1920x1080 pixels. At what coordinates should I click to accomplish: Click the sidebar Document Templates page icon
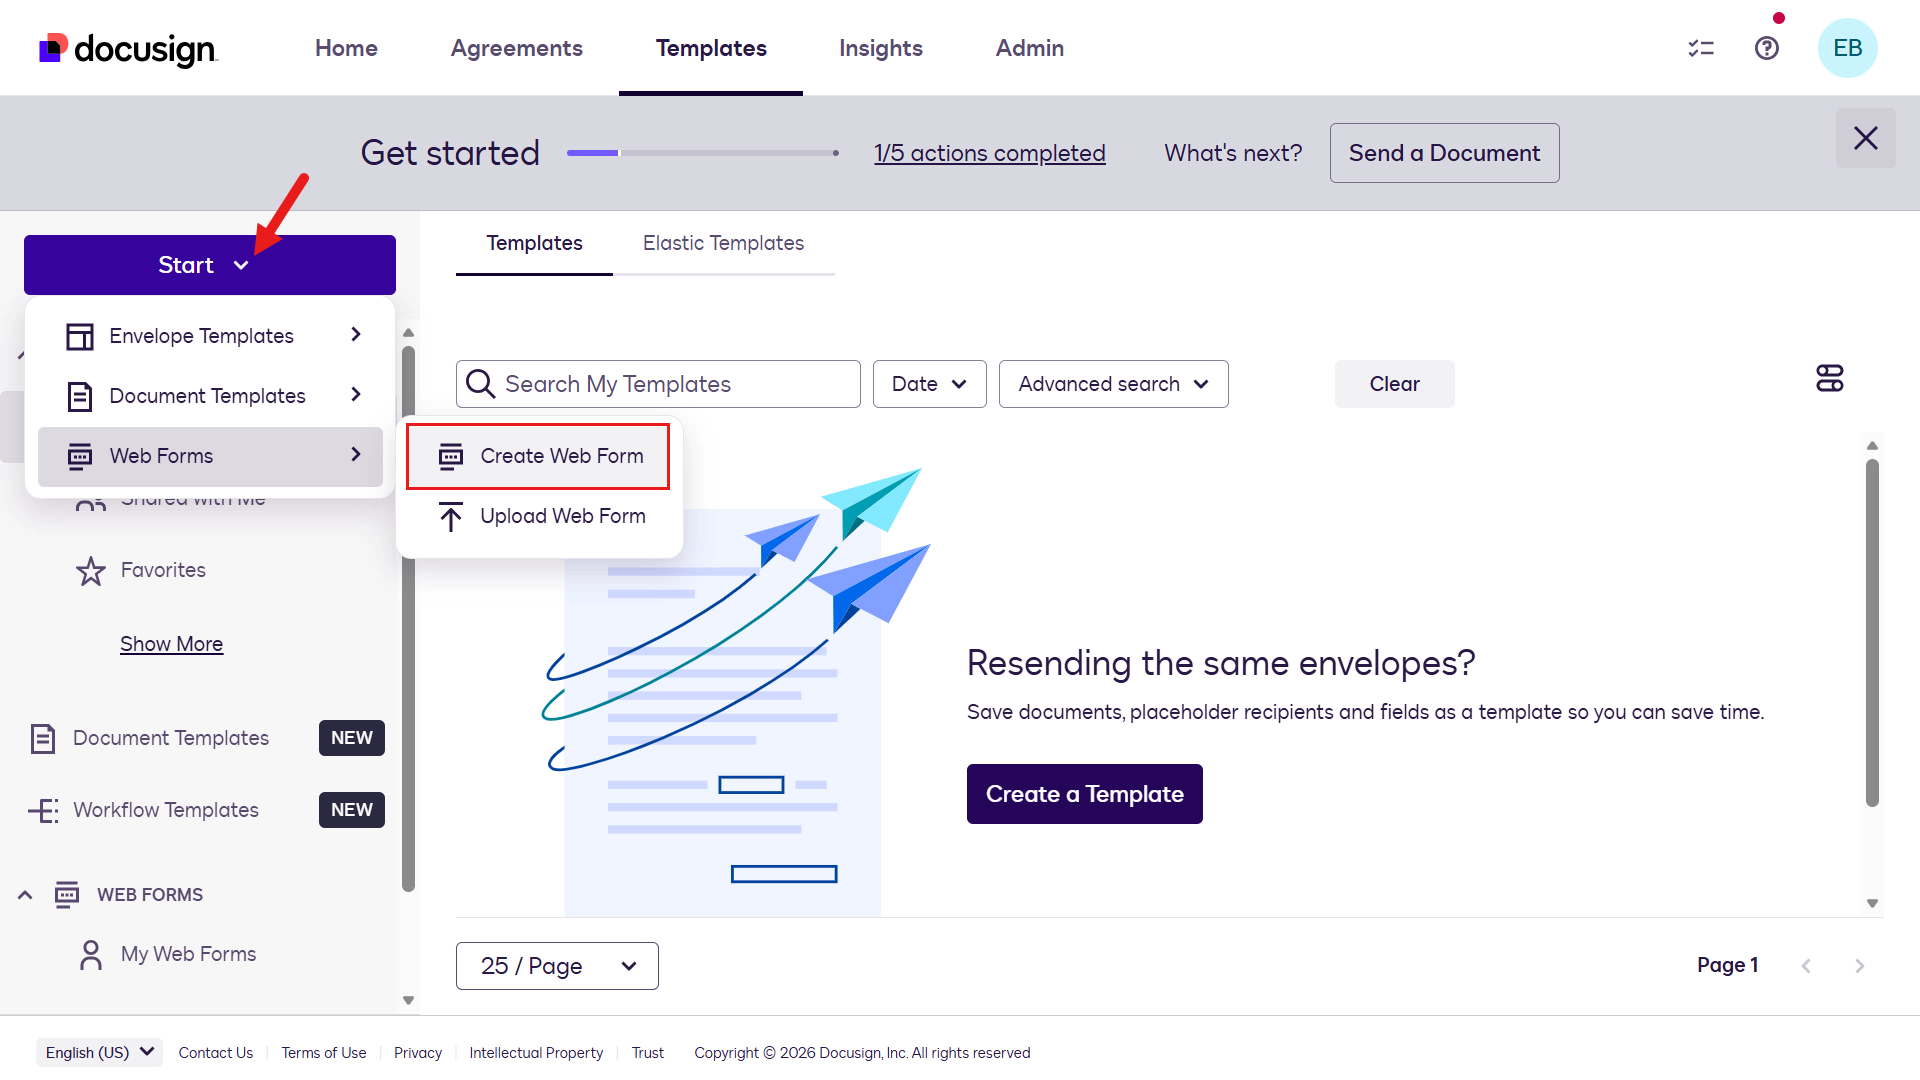pos(43,738)
